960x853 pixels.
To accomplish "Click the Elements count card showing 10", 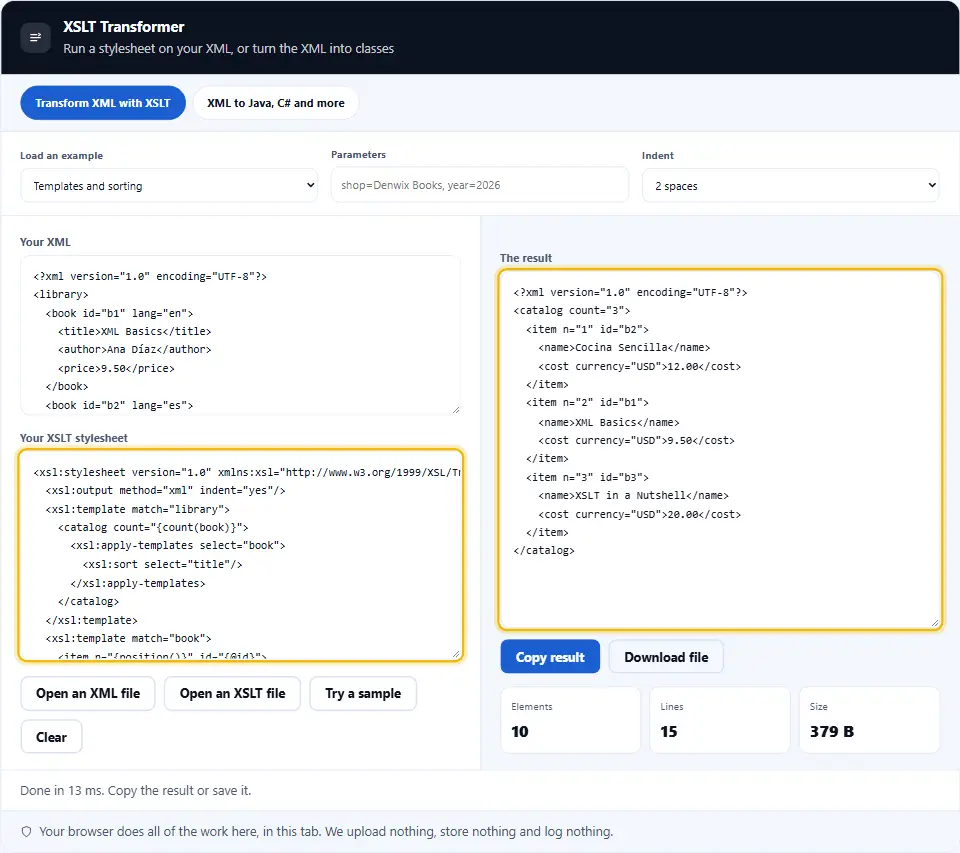I will coord(571,720).
